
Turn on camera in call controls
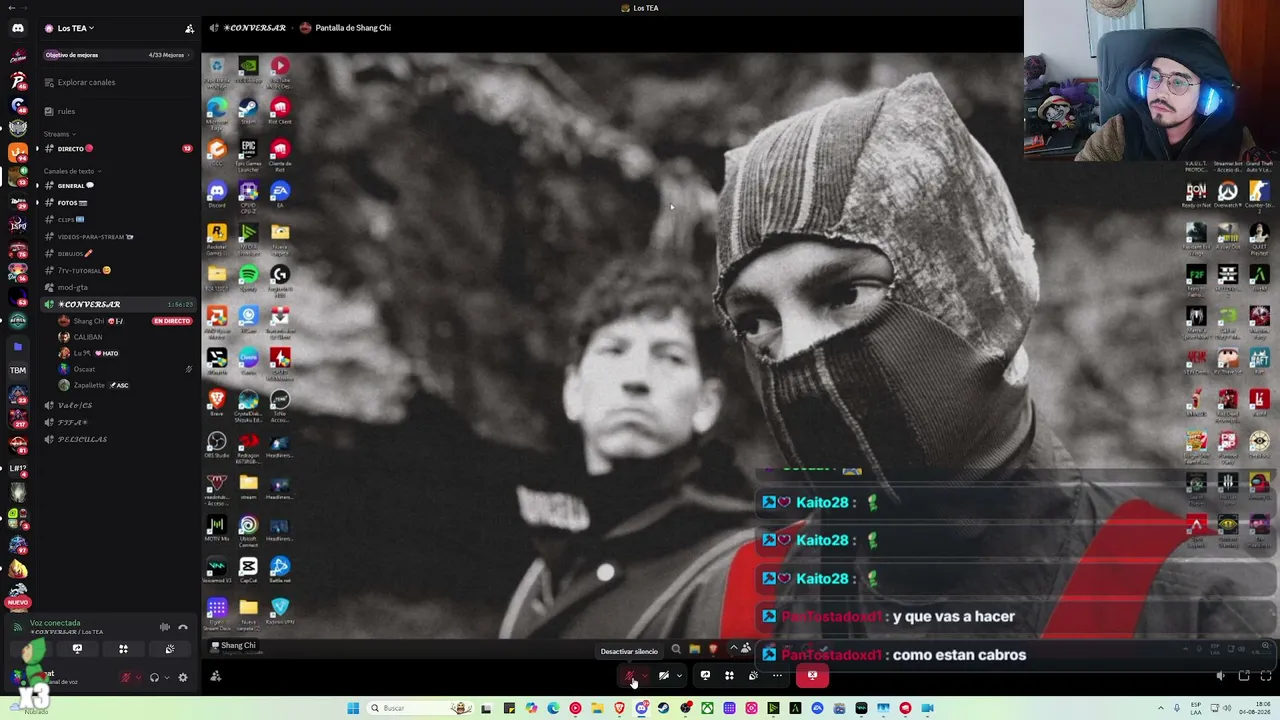(663, 676)
